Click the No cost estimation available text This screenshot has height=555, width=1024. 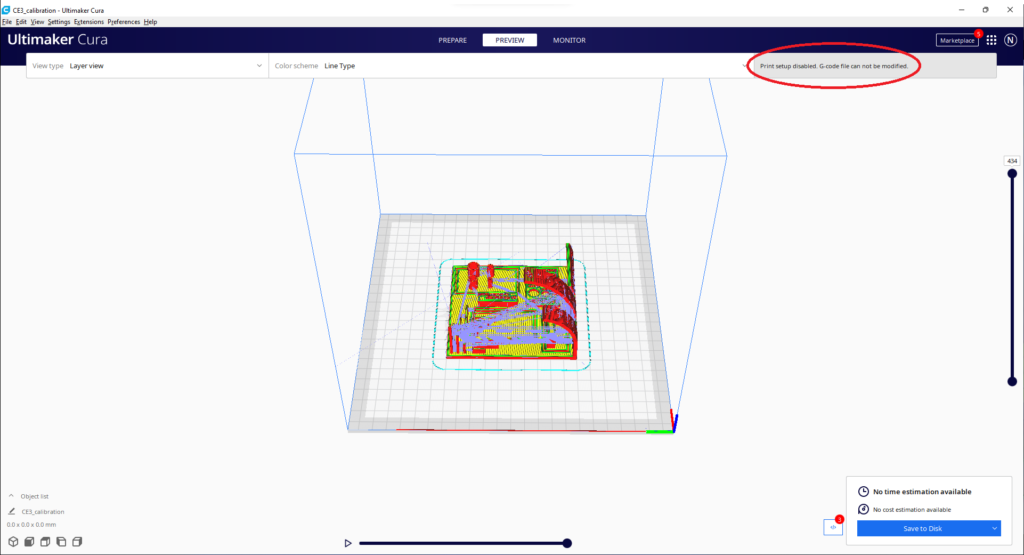click(x=912, y=509)
